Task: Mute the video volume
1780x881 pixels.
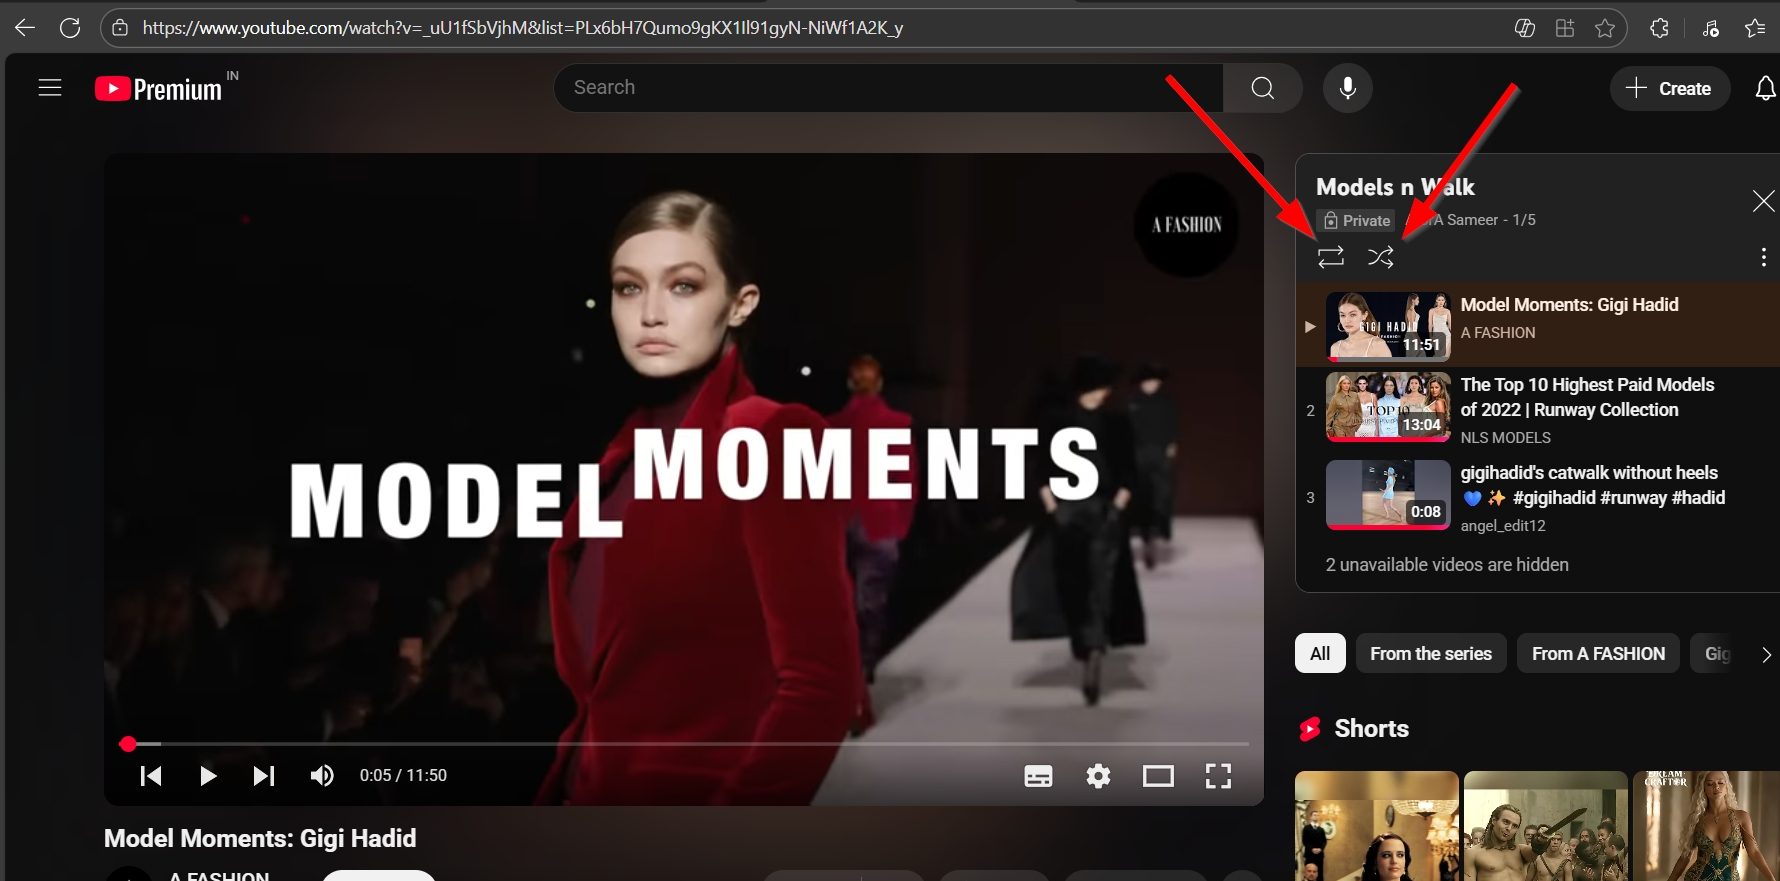Action: pos(321,776)
